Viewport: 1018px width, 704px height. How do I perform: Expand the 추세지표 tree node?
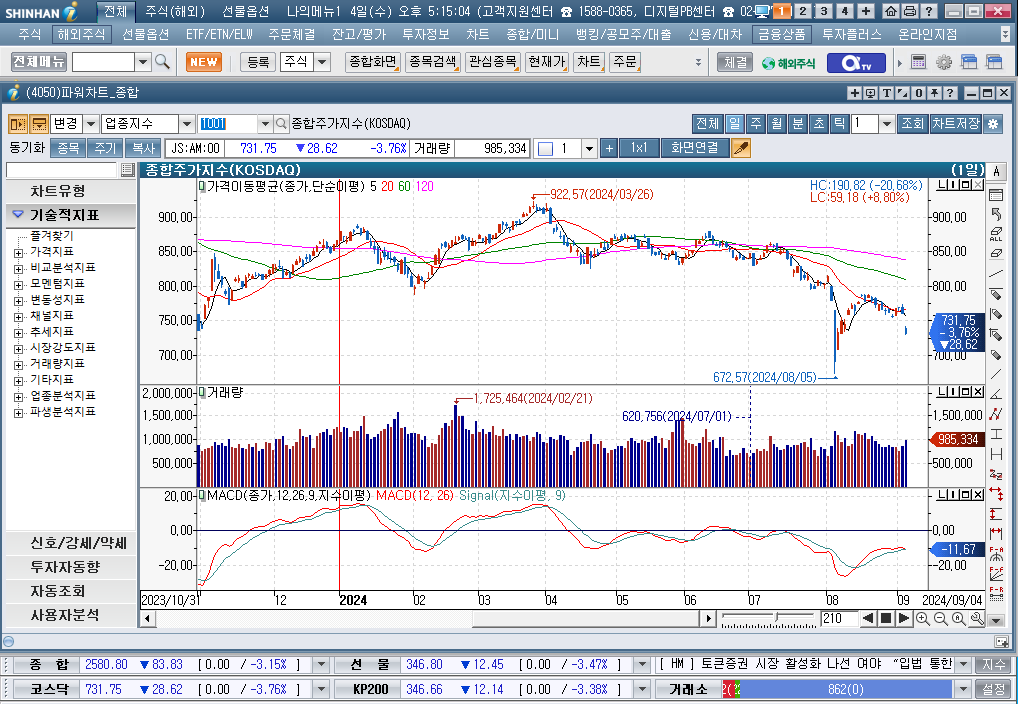19,333
